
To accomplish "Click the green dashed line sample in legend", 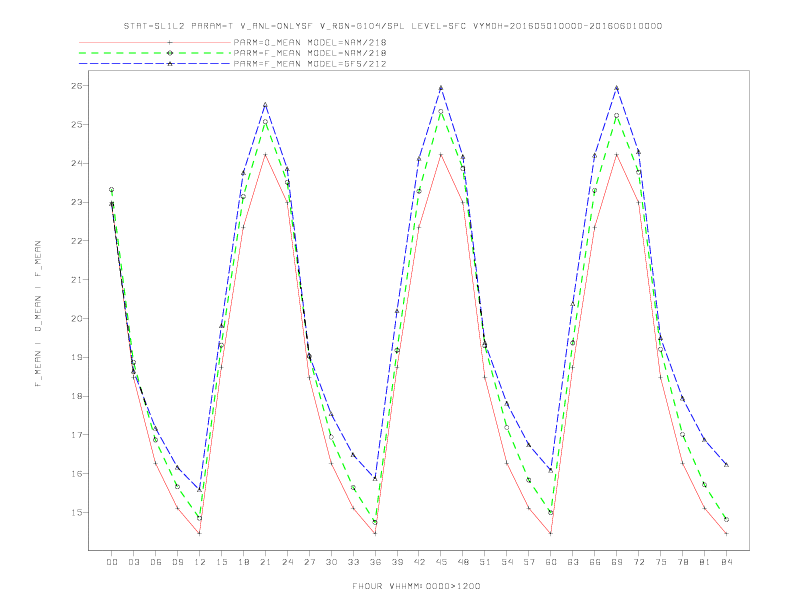I will 155,53.
